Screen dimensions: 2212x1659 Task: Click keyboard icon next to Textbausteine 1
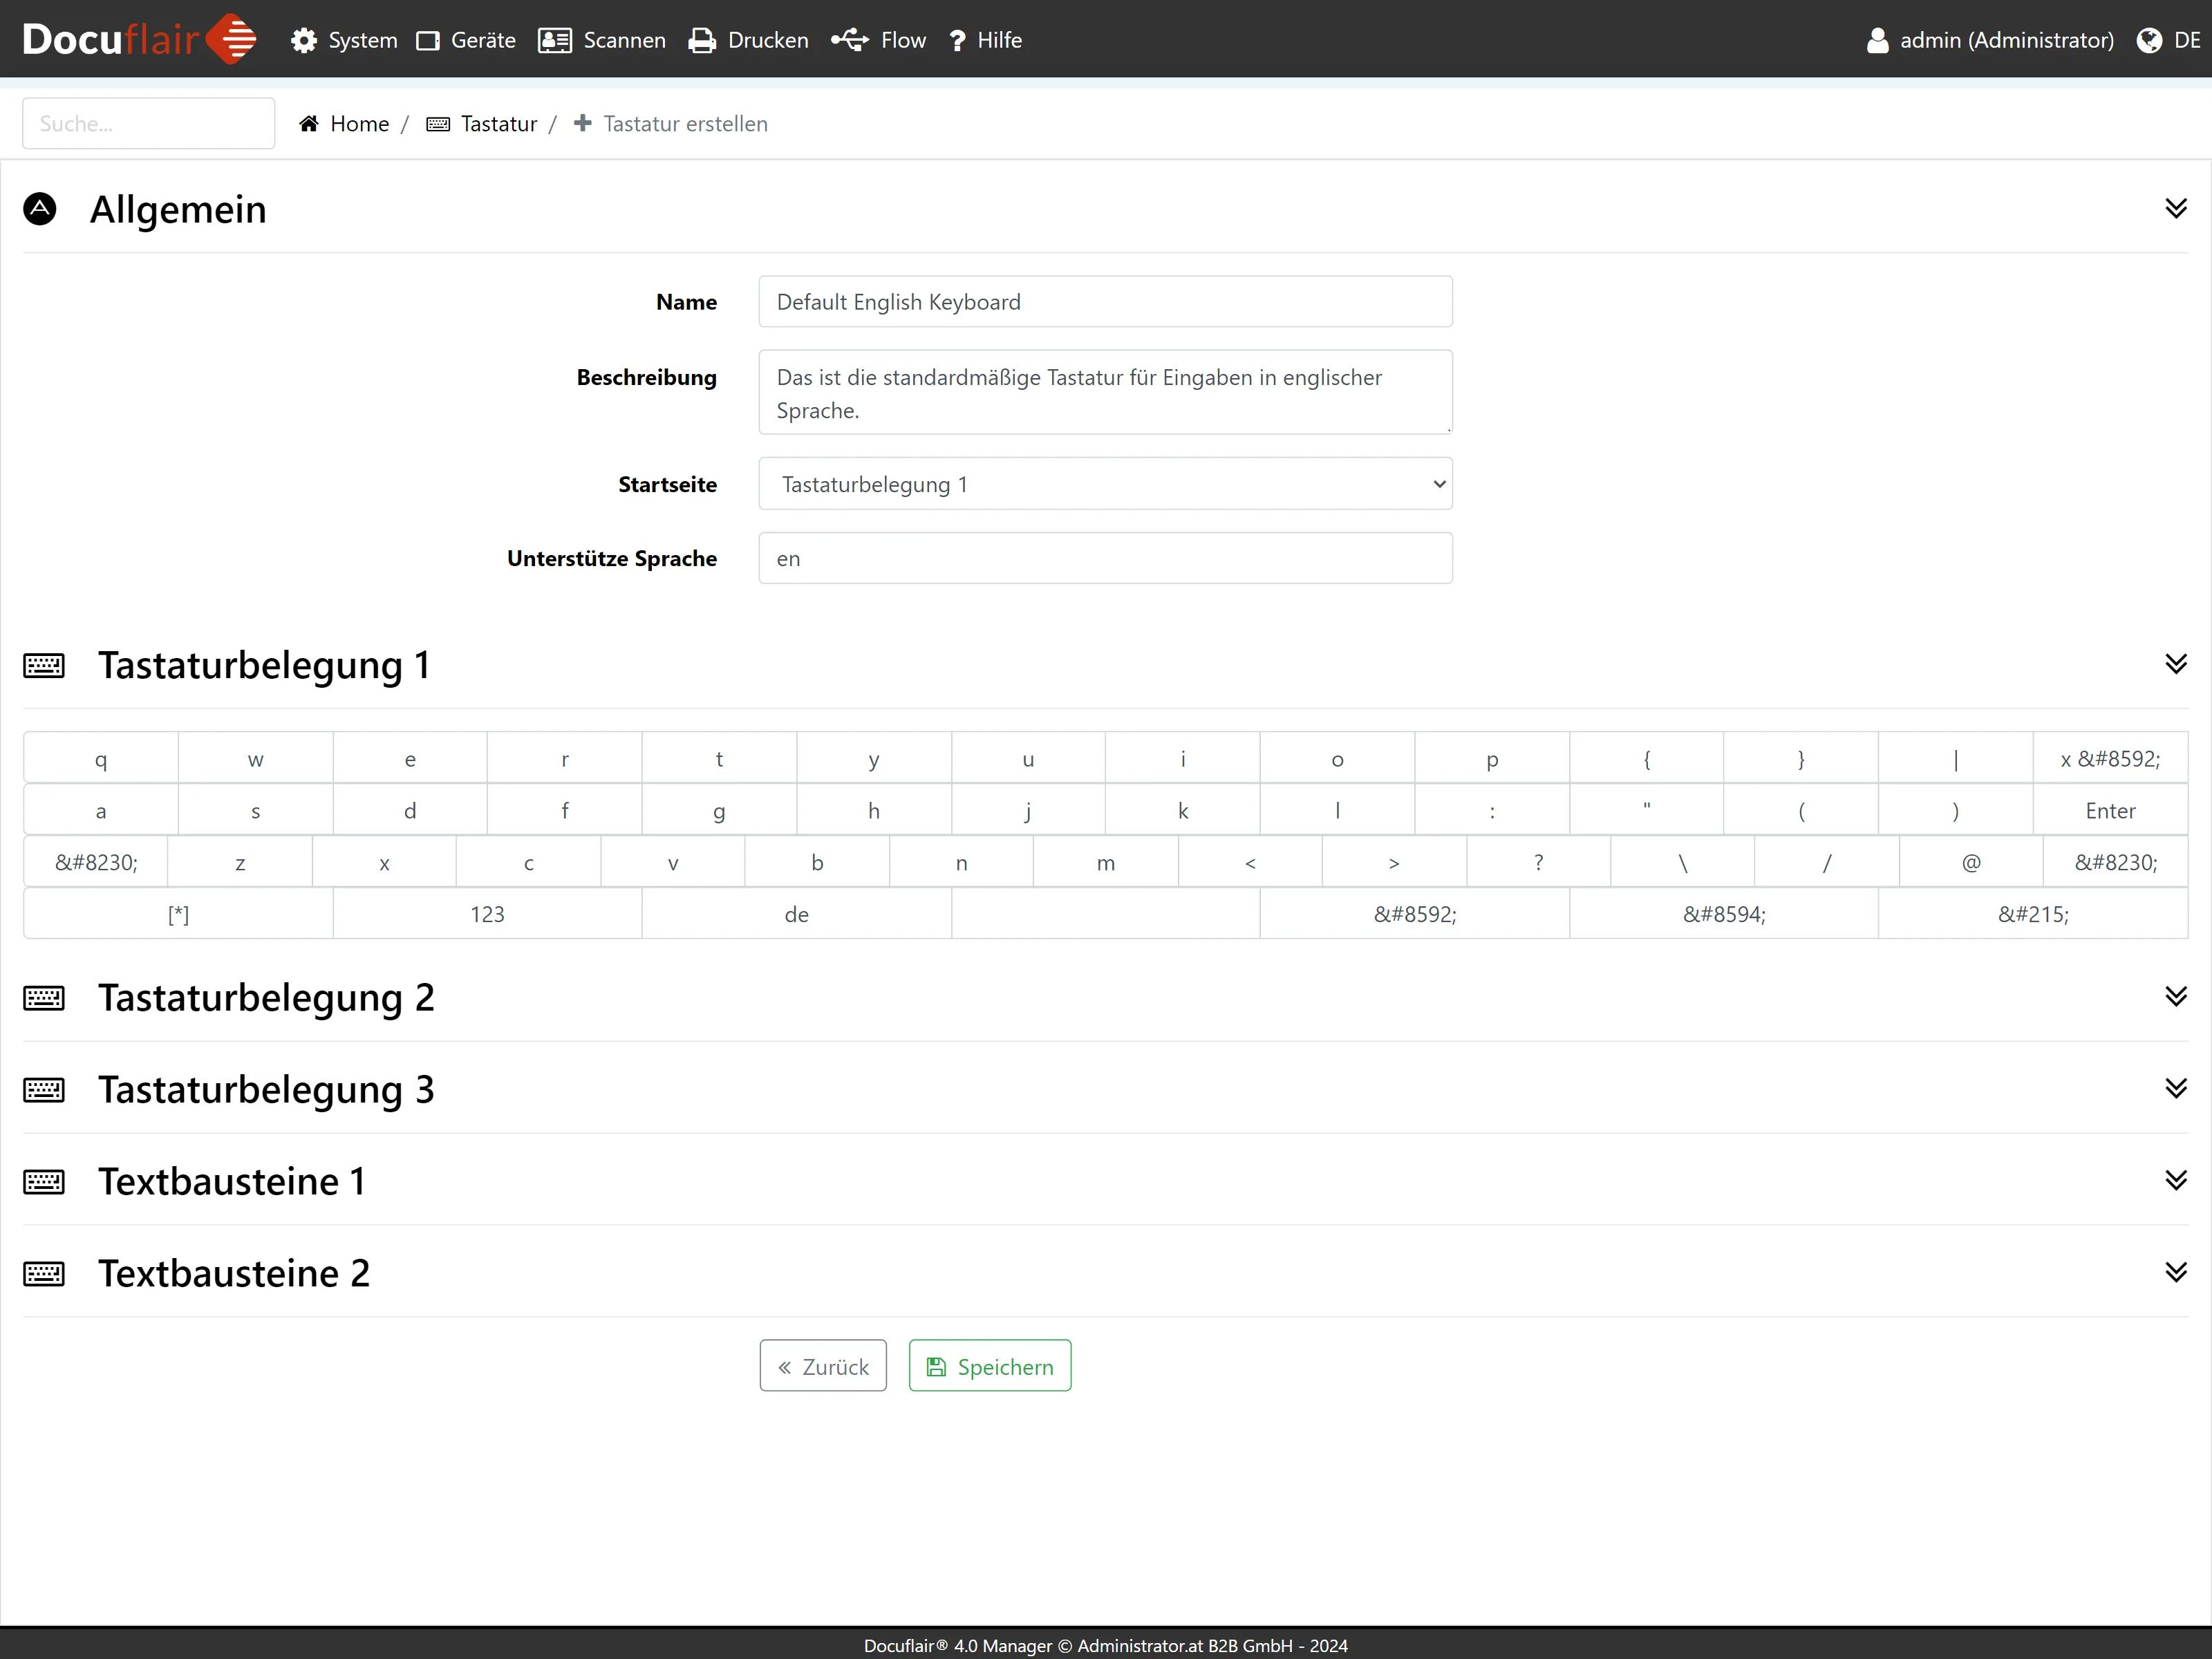tap(44, 1182)
